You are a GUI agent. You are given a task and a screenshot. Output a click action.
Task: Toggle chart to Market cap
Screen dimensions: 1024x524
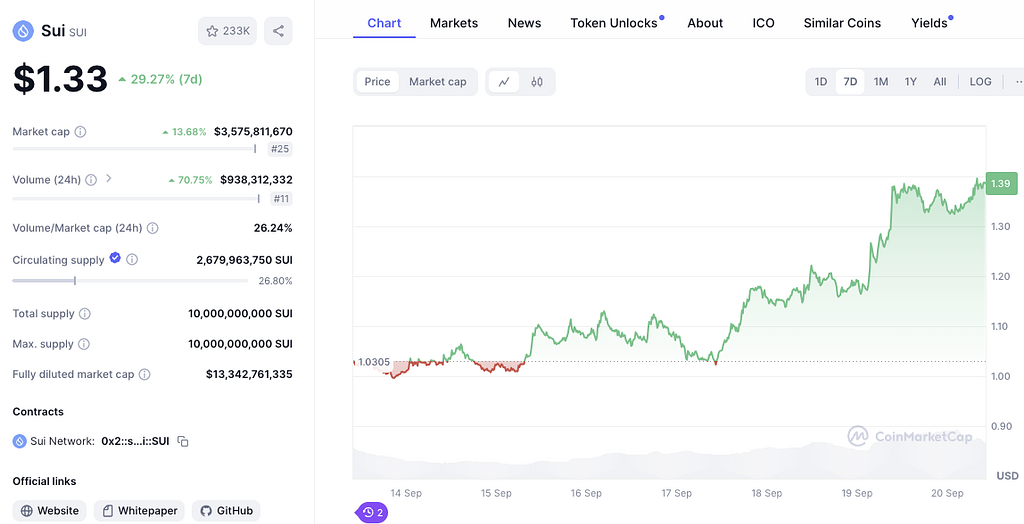tap(437, 82)
